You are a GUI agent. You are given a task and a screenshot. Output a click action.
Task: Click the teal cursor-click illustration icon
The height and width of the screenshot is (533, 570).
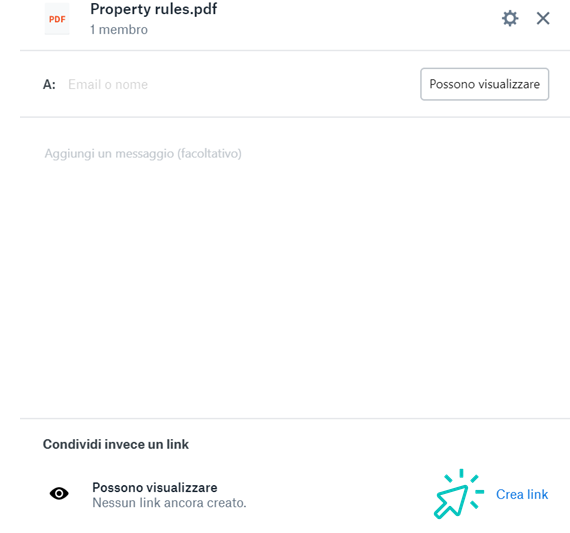459,494
